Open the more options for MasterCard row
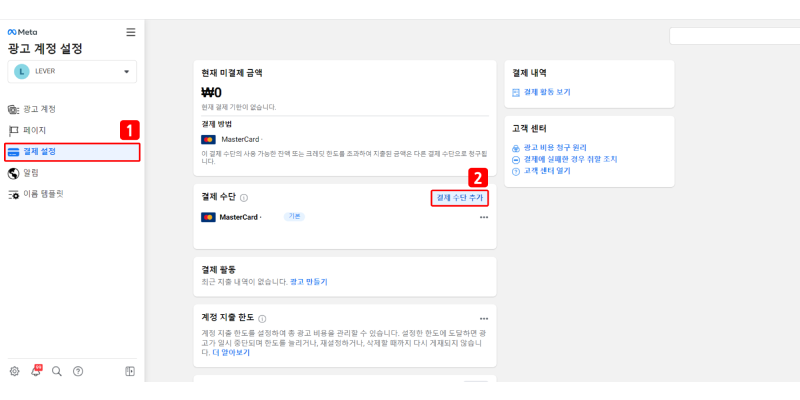This screenshot has width=800, height=400. pyautogui.click(x=484, y=217)
